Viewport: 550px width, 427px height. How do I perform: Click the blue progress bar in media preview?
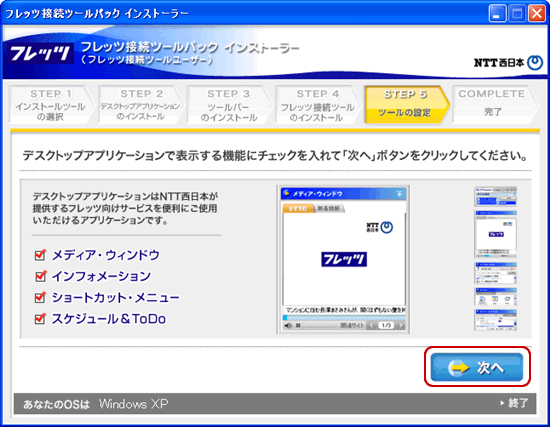tap(344, 318)
